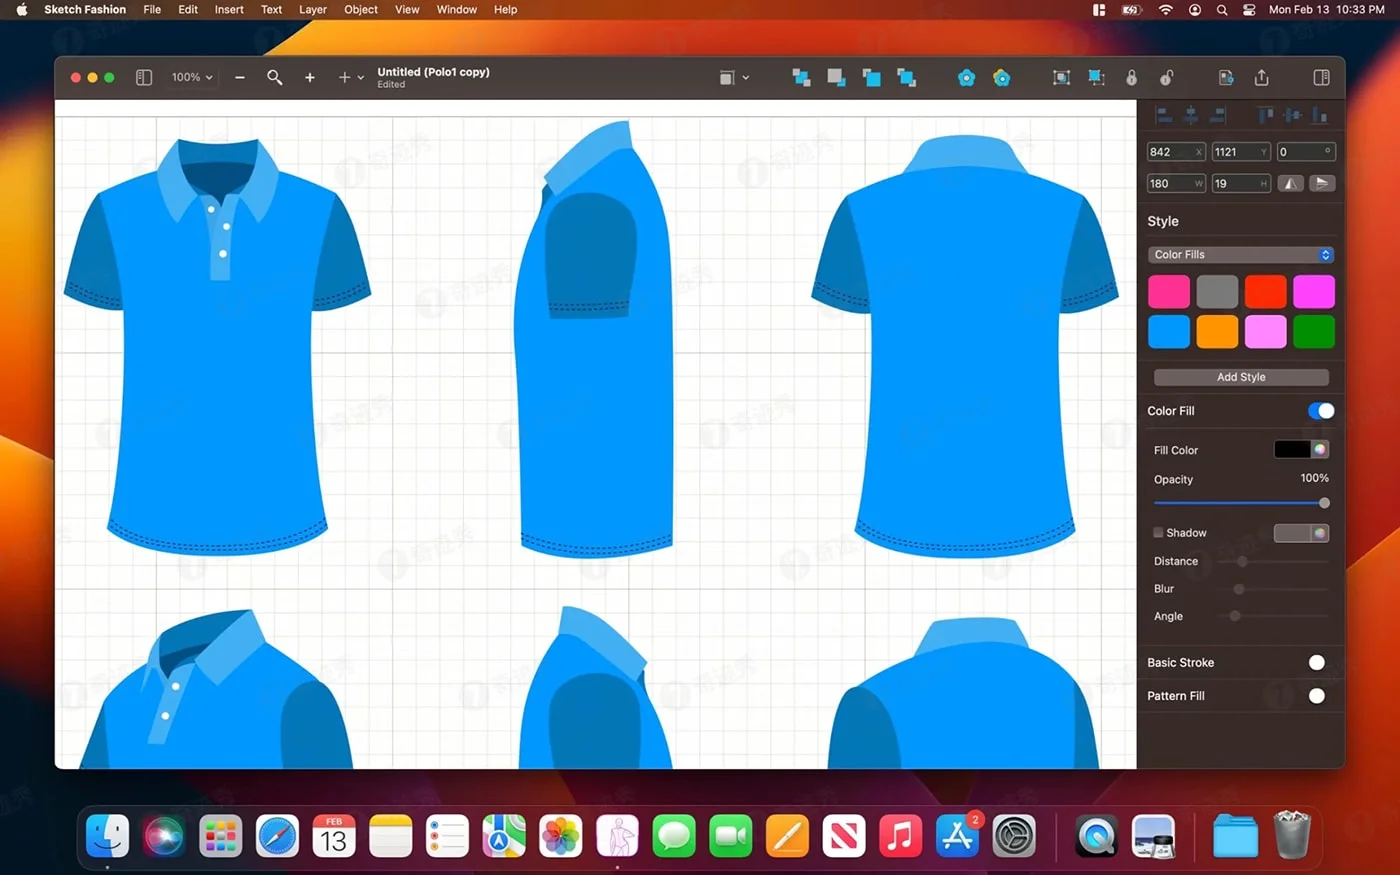Open the artboard preset dropdown in the toolbar

[x=733, y=77]
